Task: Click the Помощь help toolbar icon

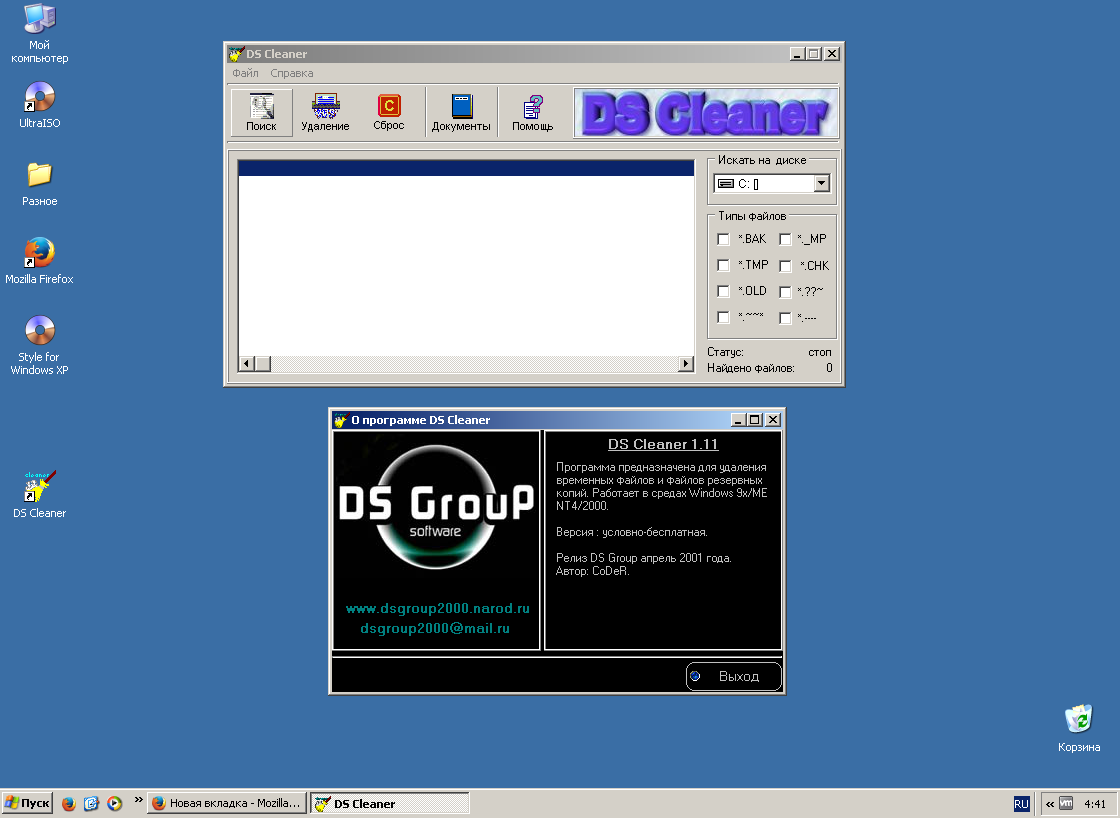Action: pyautogui.click(x=532, y=112)
